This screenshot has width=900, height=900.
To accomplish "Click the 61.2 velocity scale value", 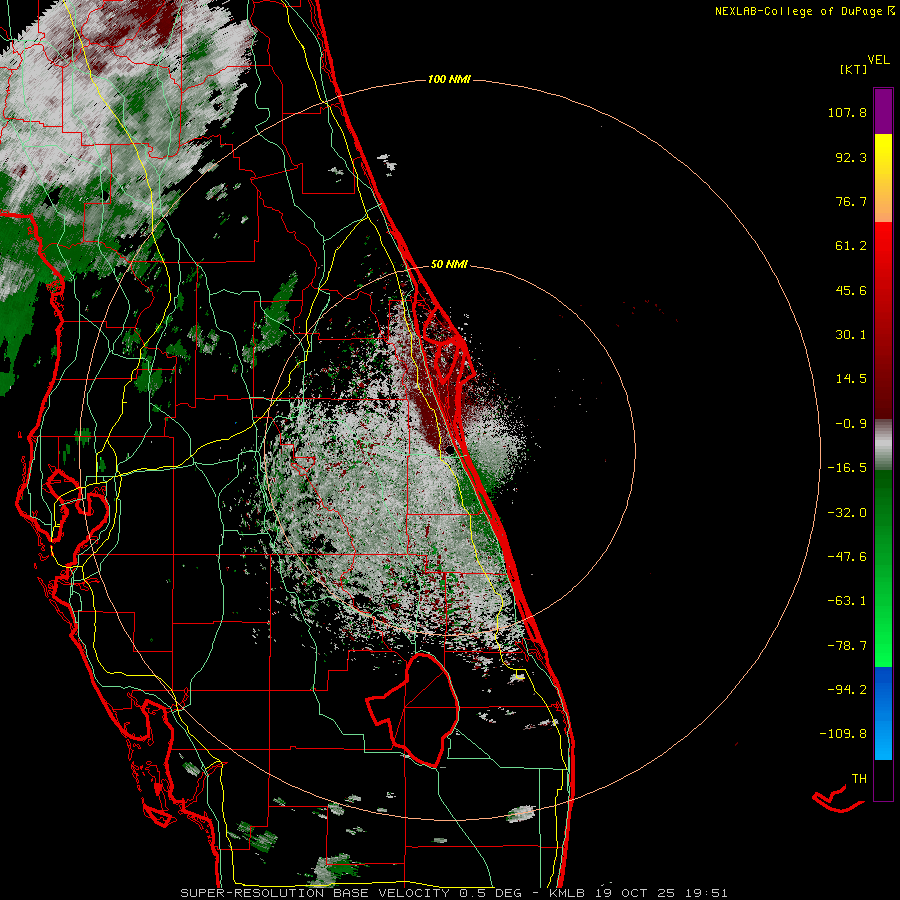I will 851,246.
